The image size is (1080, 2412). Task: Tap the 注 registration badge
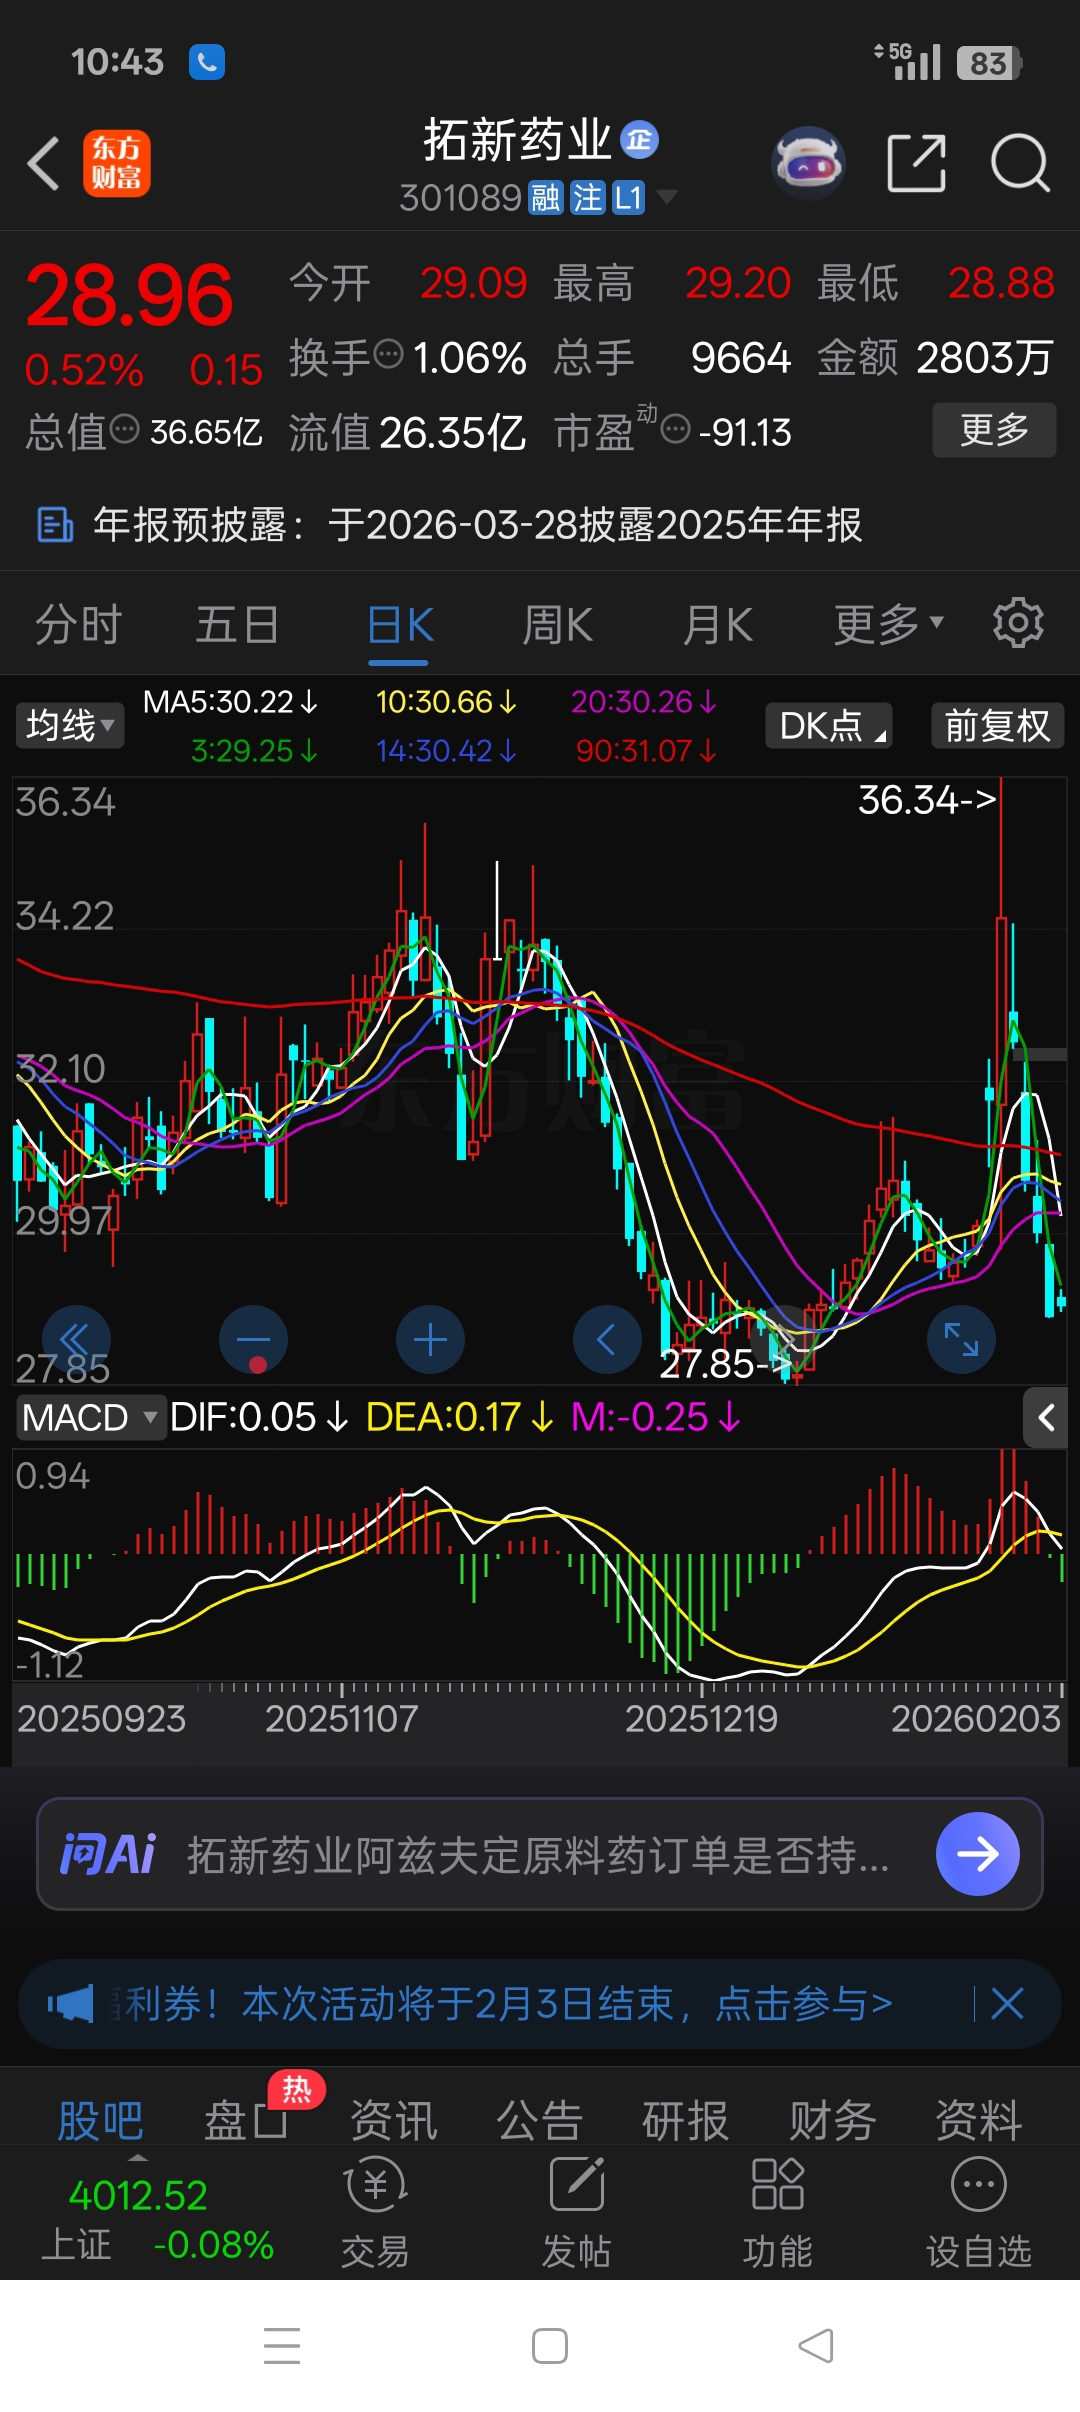click(587, 197)
